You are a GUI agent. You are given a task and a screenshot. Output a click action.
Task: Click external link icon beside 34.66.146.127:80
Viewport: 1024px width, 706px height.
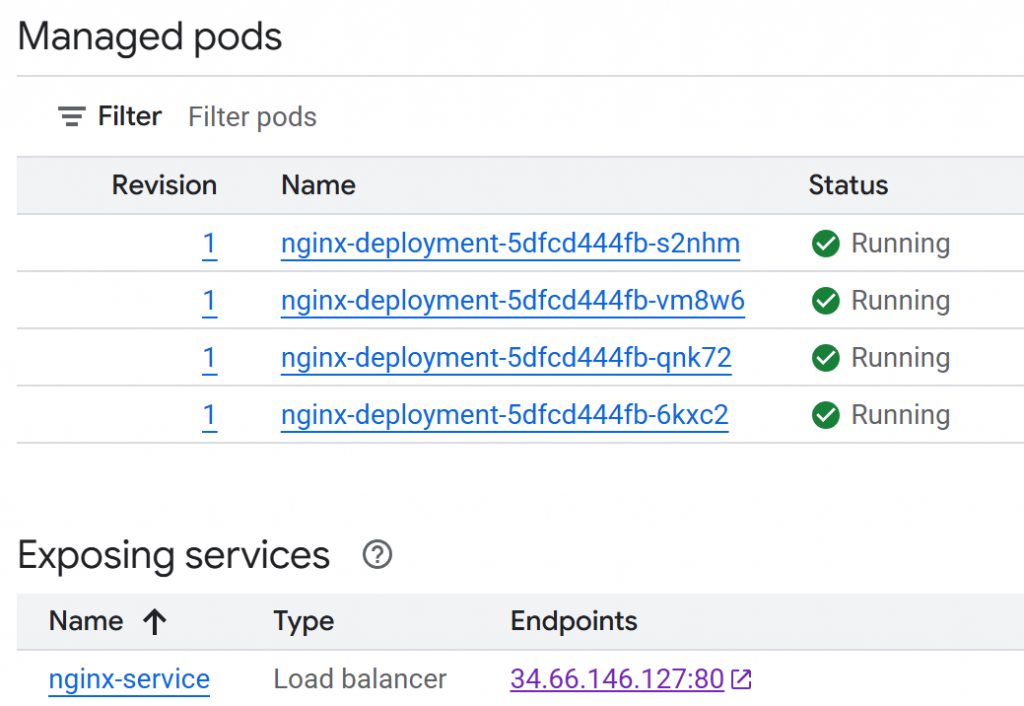(741, 680)
